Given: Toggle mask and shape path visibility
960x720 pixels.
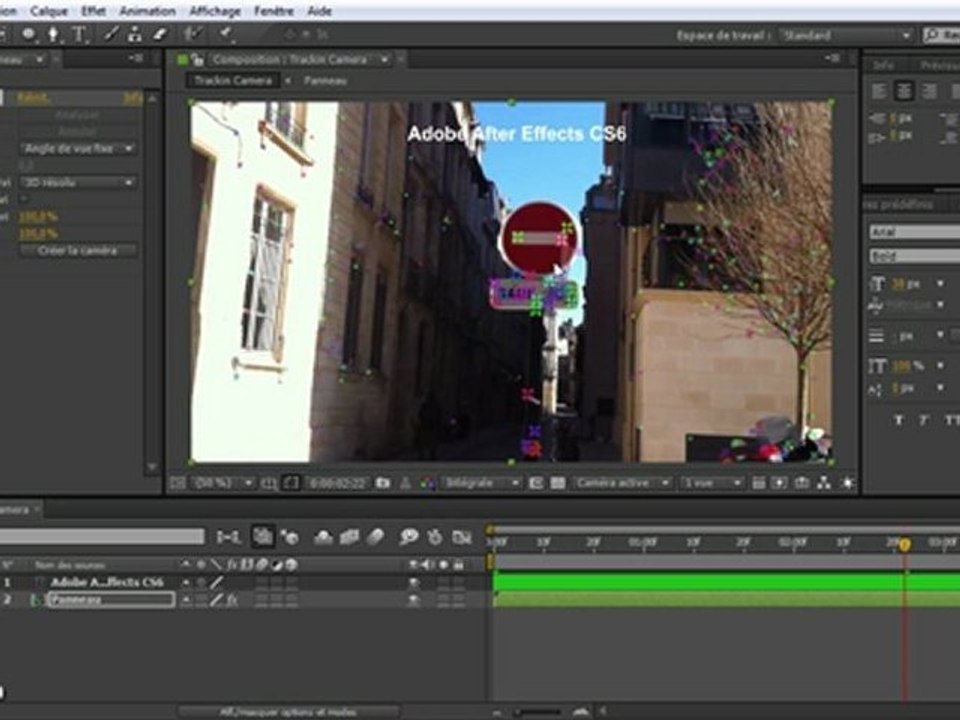Looking at the screenshot, I should coord(290,483).
